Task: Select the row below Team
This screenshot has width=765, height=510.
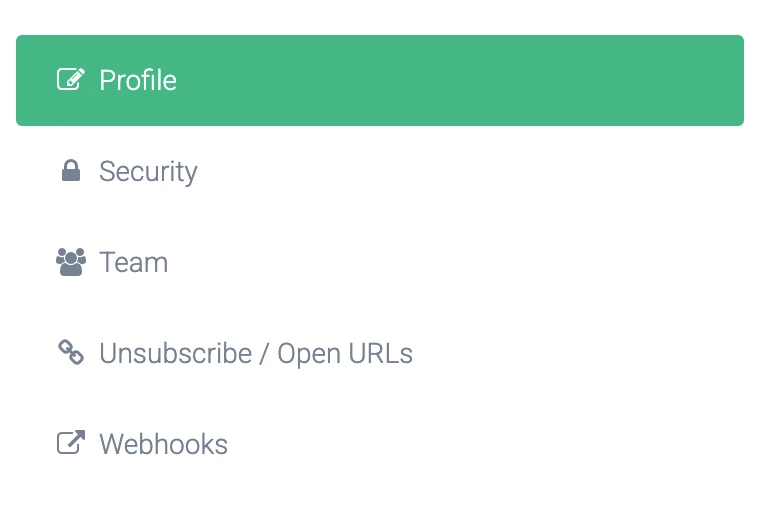Action: click(255, 353)
